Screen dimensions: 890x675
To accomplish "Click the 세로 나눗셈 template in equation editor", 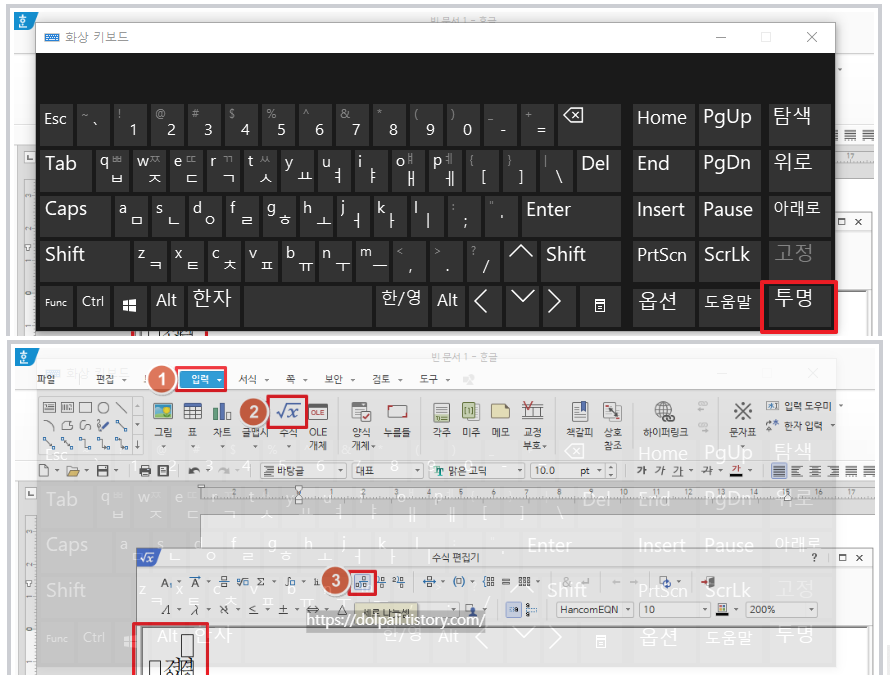I will [362, 582].
